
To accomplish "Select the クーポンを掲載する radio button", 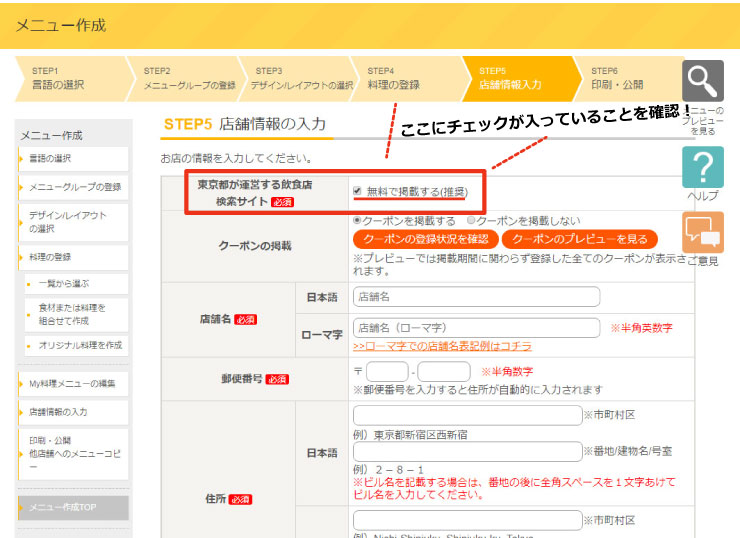I will [x=357, y=220].
